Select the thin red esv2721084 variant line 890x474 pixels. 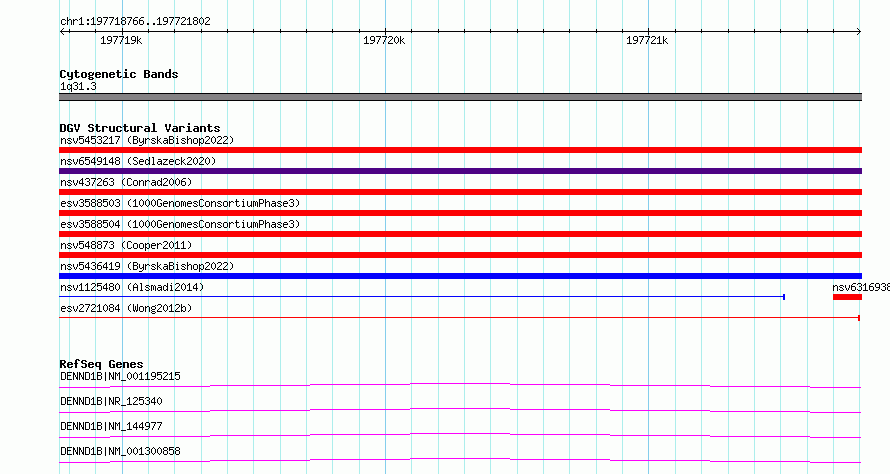pyautogui.click(x=460, y=318)
